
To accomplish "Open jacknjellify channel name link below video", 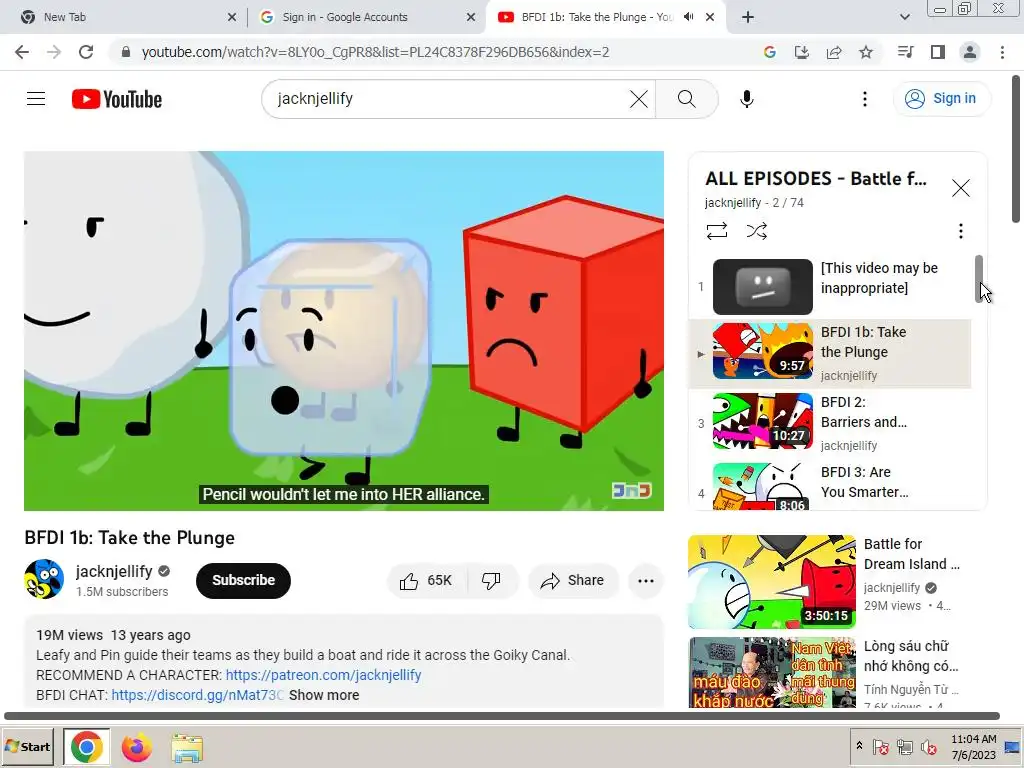I will 114,571.
